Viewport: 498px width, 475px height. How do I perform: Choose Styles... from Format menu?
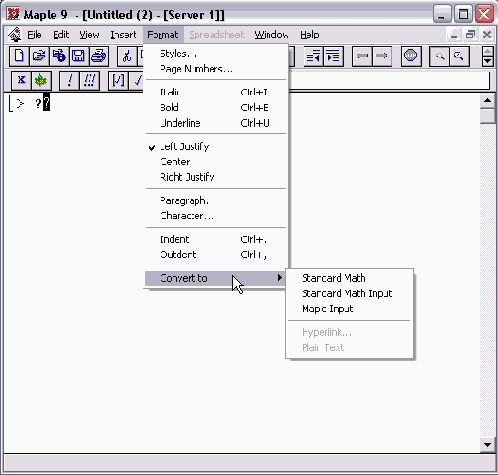click(216, 54)
